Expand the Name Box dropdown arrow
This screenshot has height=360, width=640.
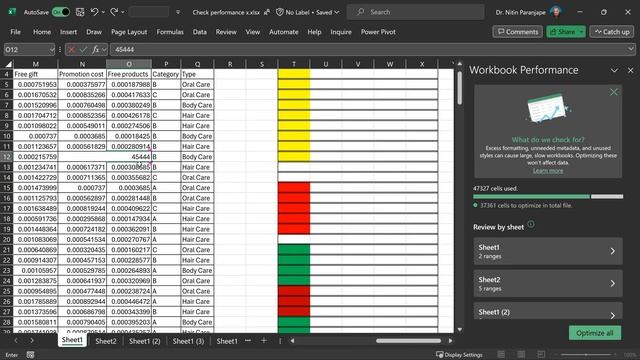[x=52, y=49]
